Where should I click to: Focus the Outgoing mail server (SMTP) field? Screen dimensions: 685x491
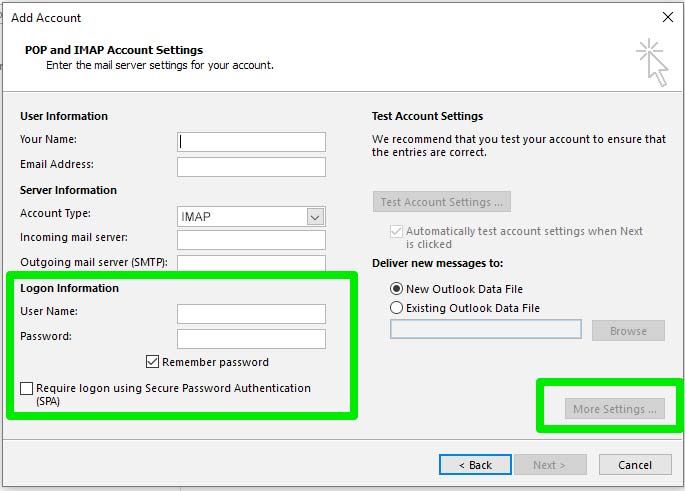coord(251,263)
